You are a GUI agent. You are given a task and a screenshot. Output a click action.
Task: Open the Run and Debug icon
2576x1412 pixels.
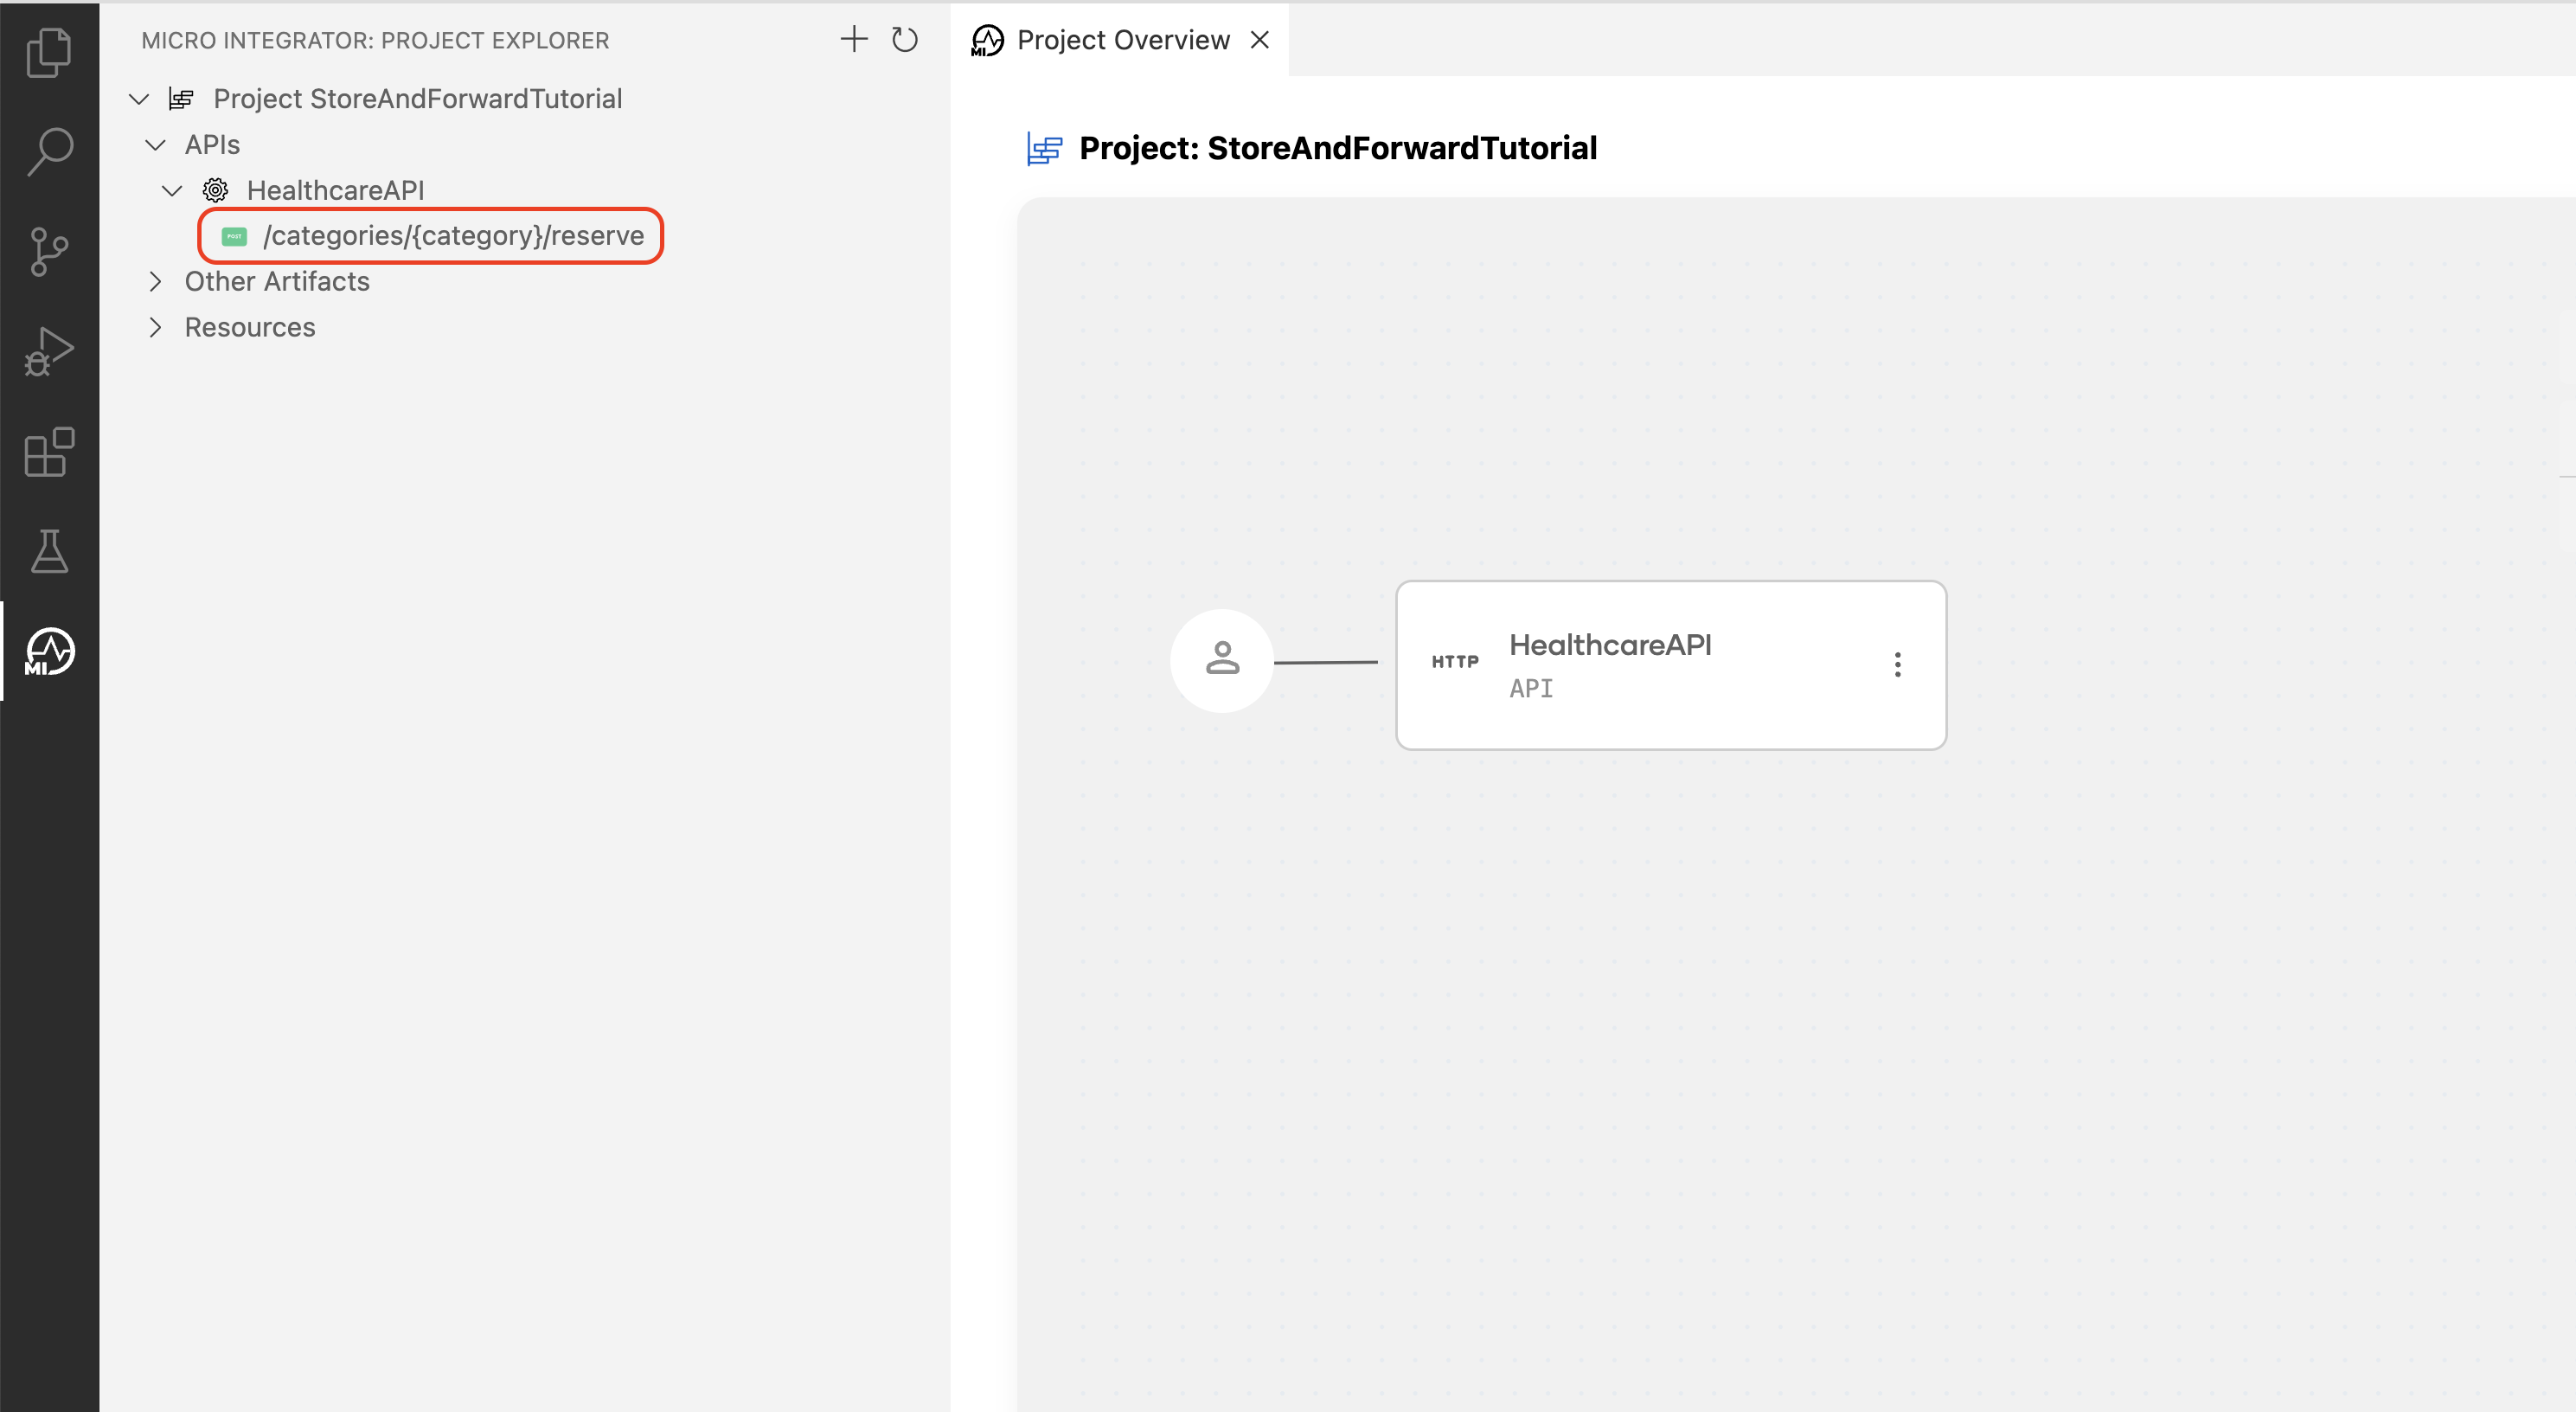tap(48, 351)
